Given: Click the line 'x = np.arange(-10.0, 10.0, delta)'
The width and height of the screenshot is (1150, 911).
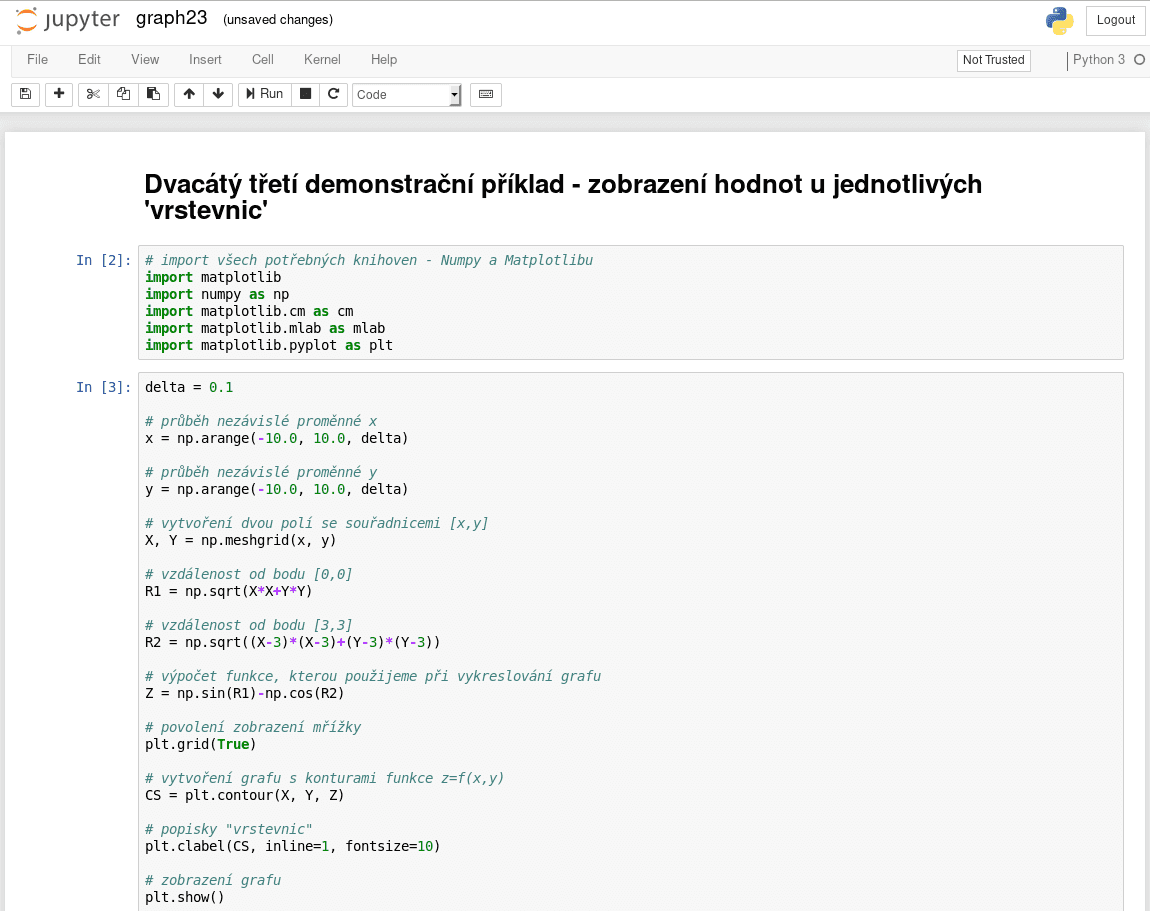Looking at the screenshot, I should click(x=276, y=439).
